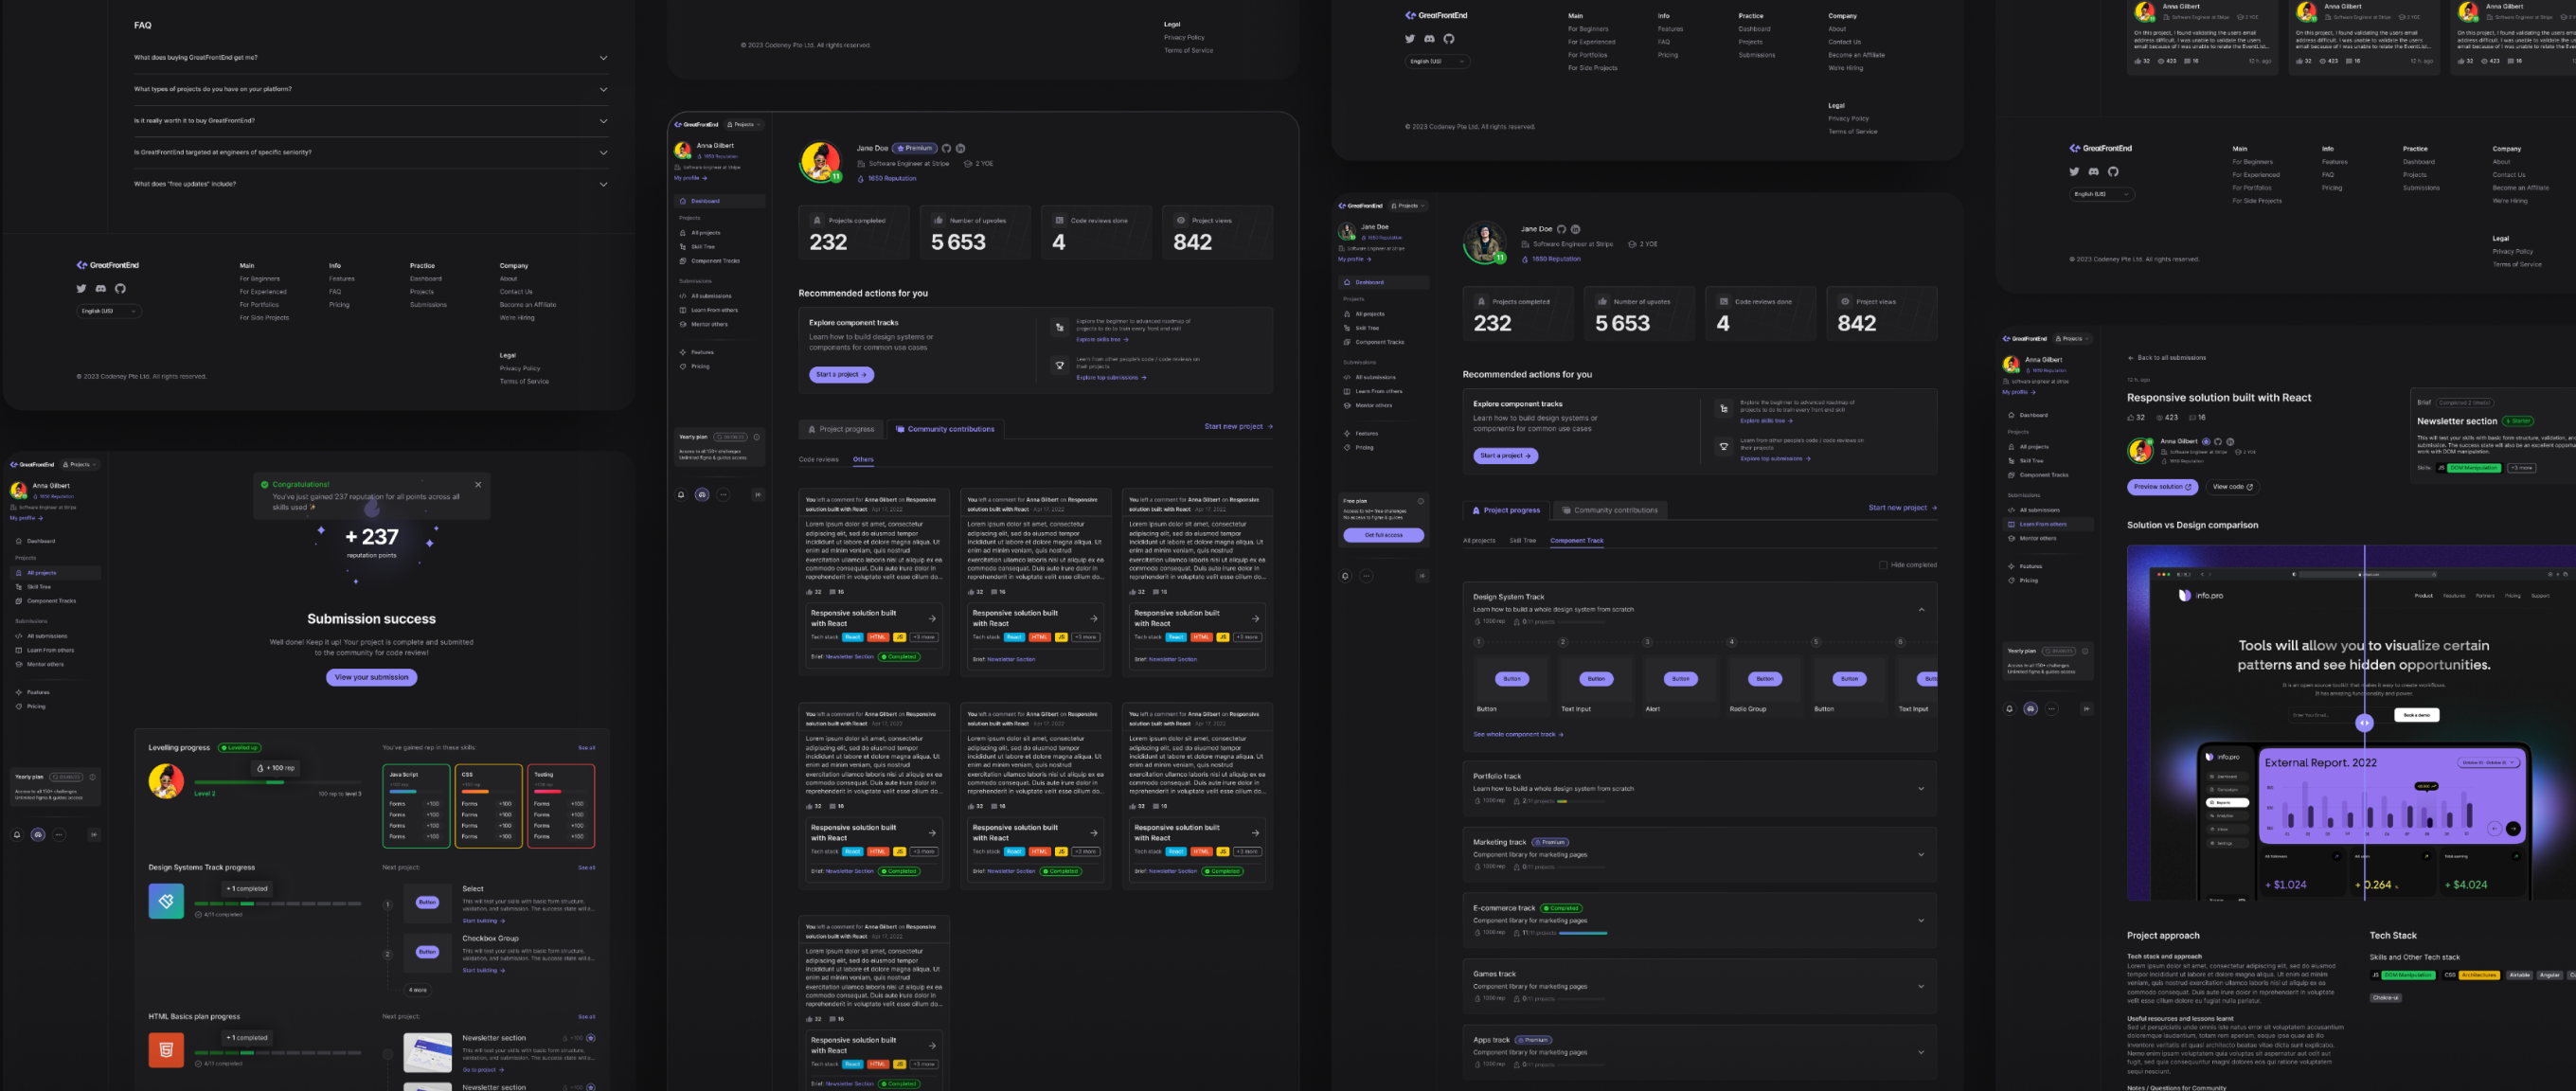Open notifications bell in Submission success frame sidebar
Screen dimensions: 2576x1091
(x=17, y=834)
